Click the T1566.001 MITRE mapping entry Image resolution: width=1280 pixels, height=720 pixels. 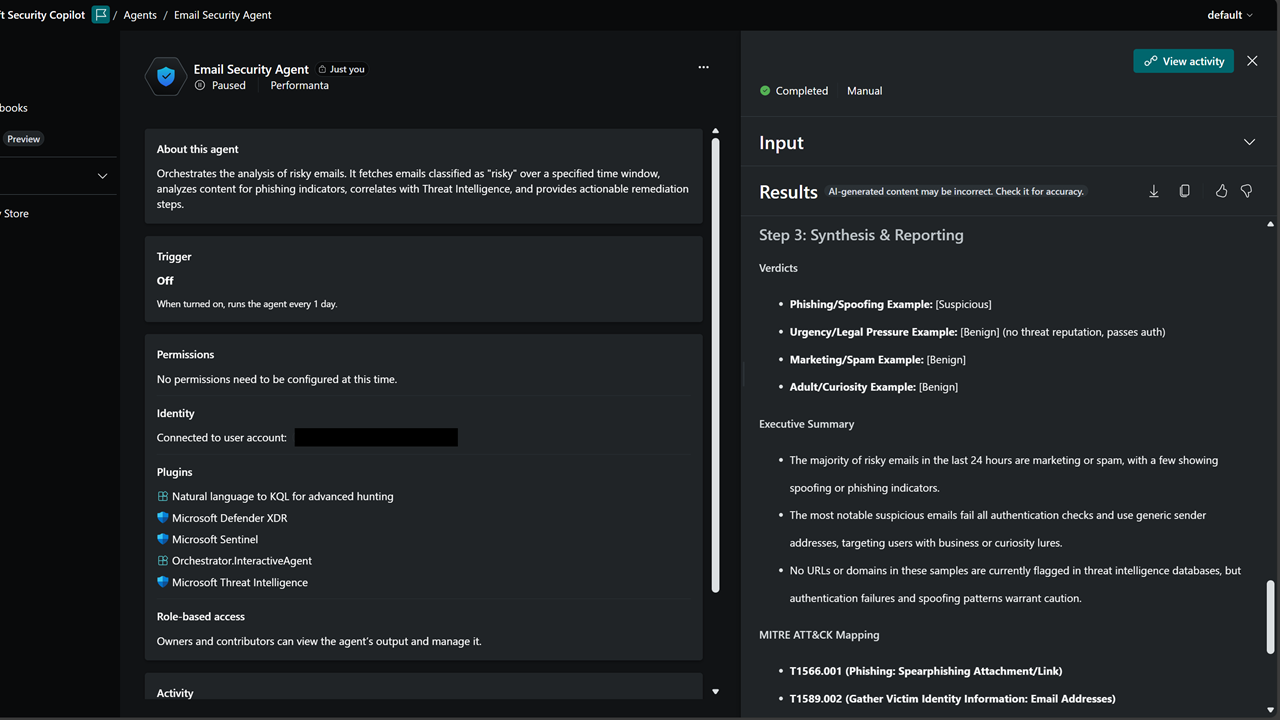click(926, 671)
